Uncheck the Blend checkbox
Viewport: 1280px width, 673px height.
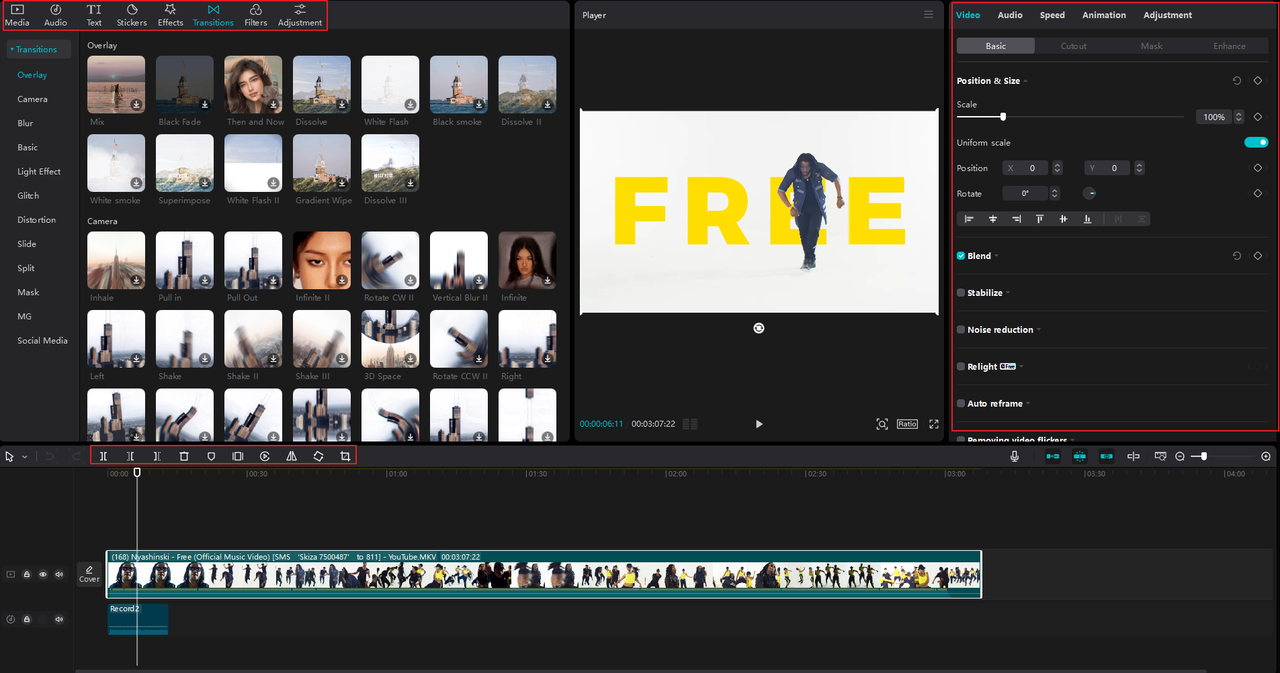click(961, 256)
